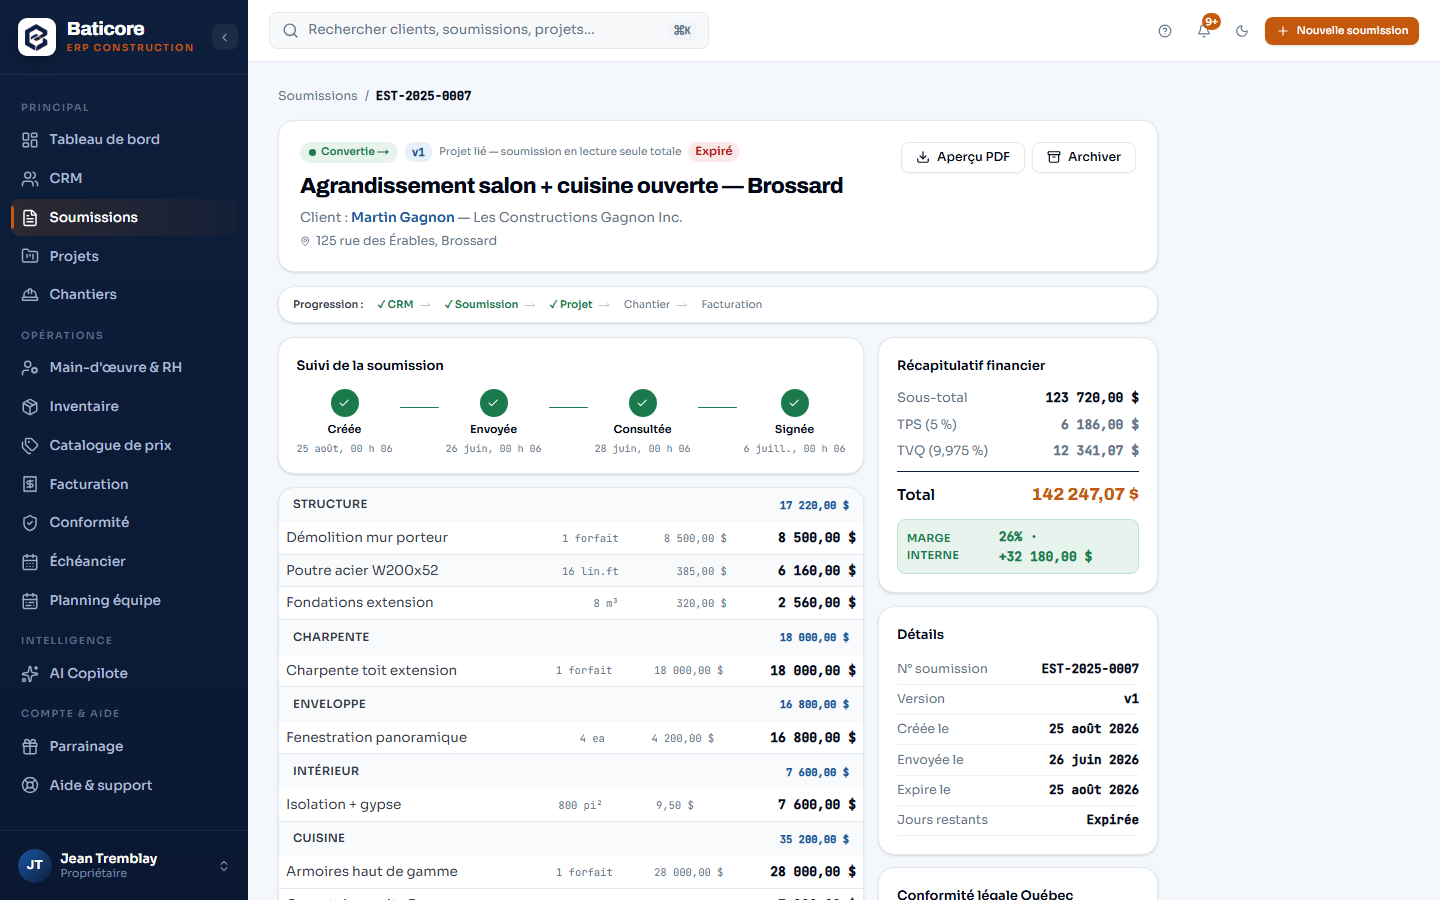Click the Échéancier calendar icon

coord(30,561)
